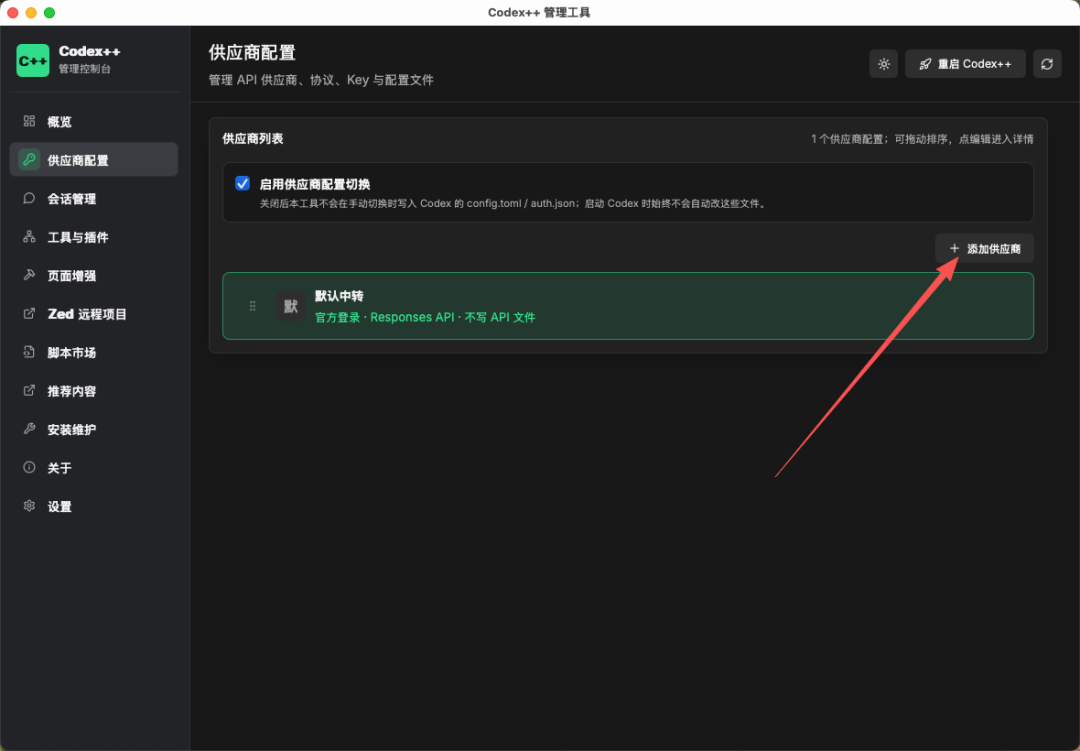Click the 工具与插件 sidebar icon
This screenshot has height=751, width=1080.
(x=29, y=237)
